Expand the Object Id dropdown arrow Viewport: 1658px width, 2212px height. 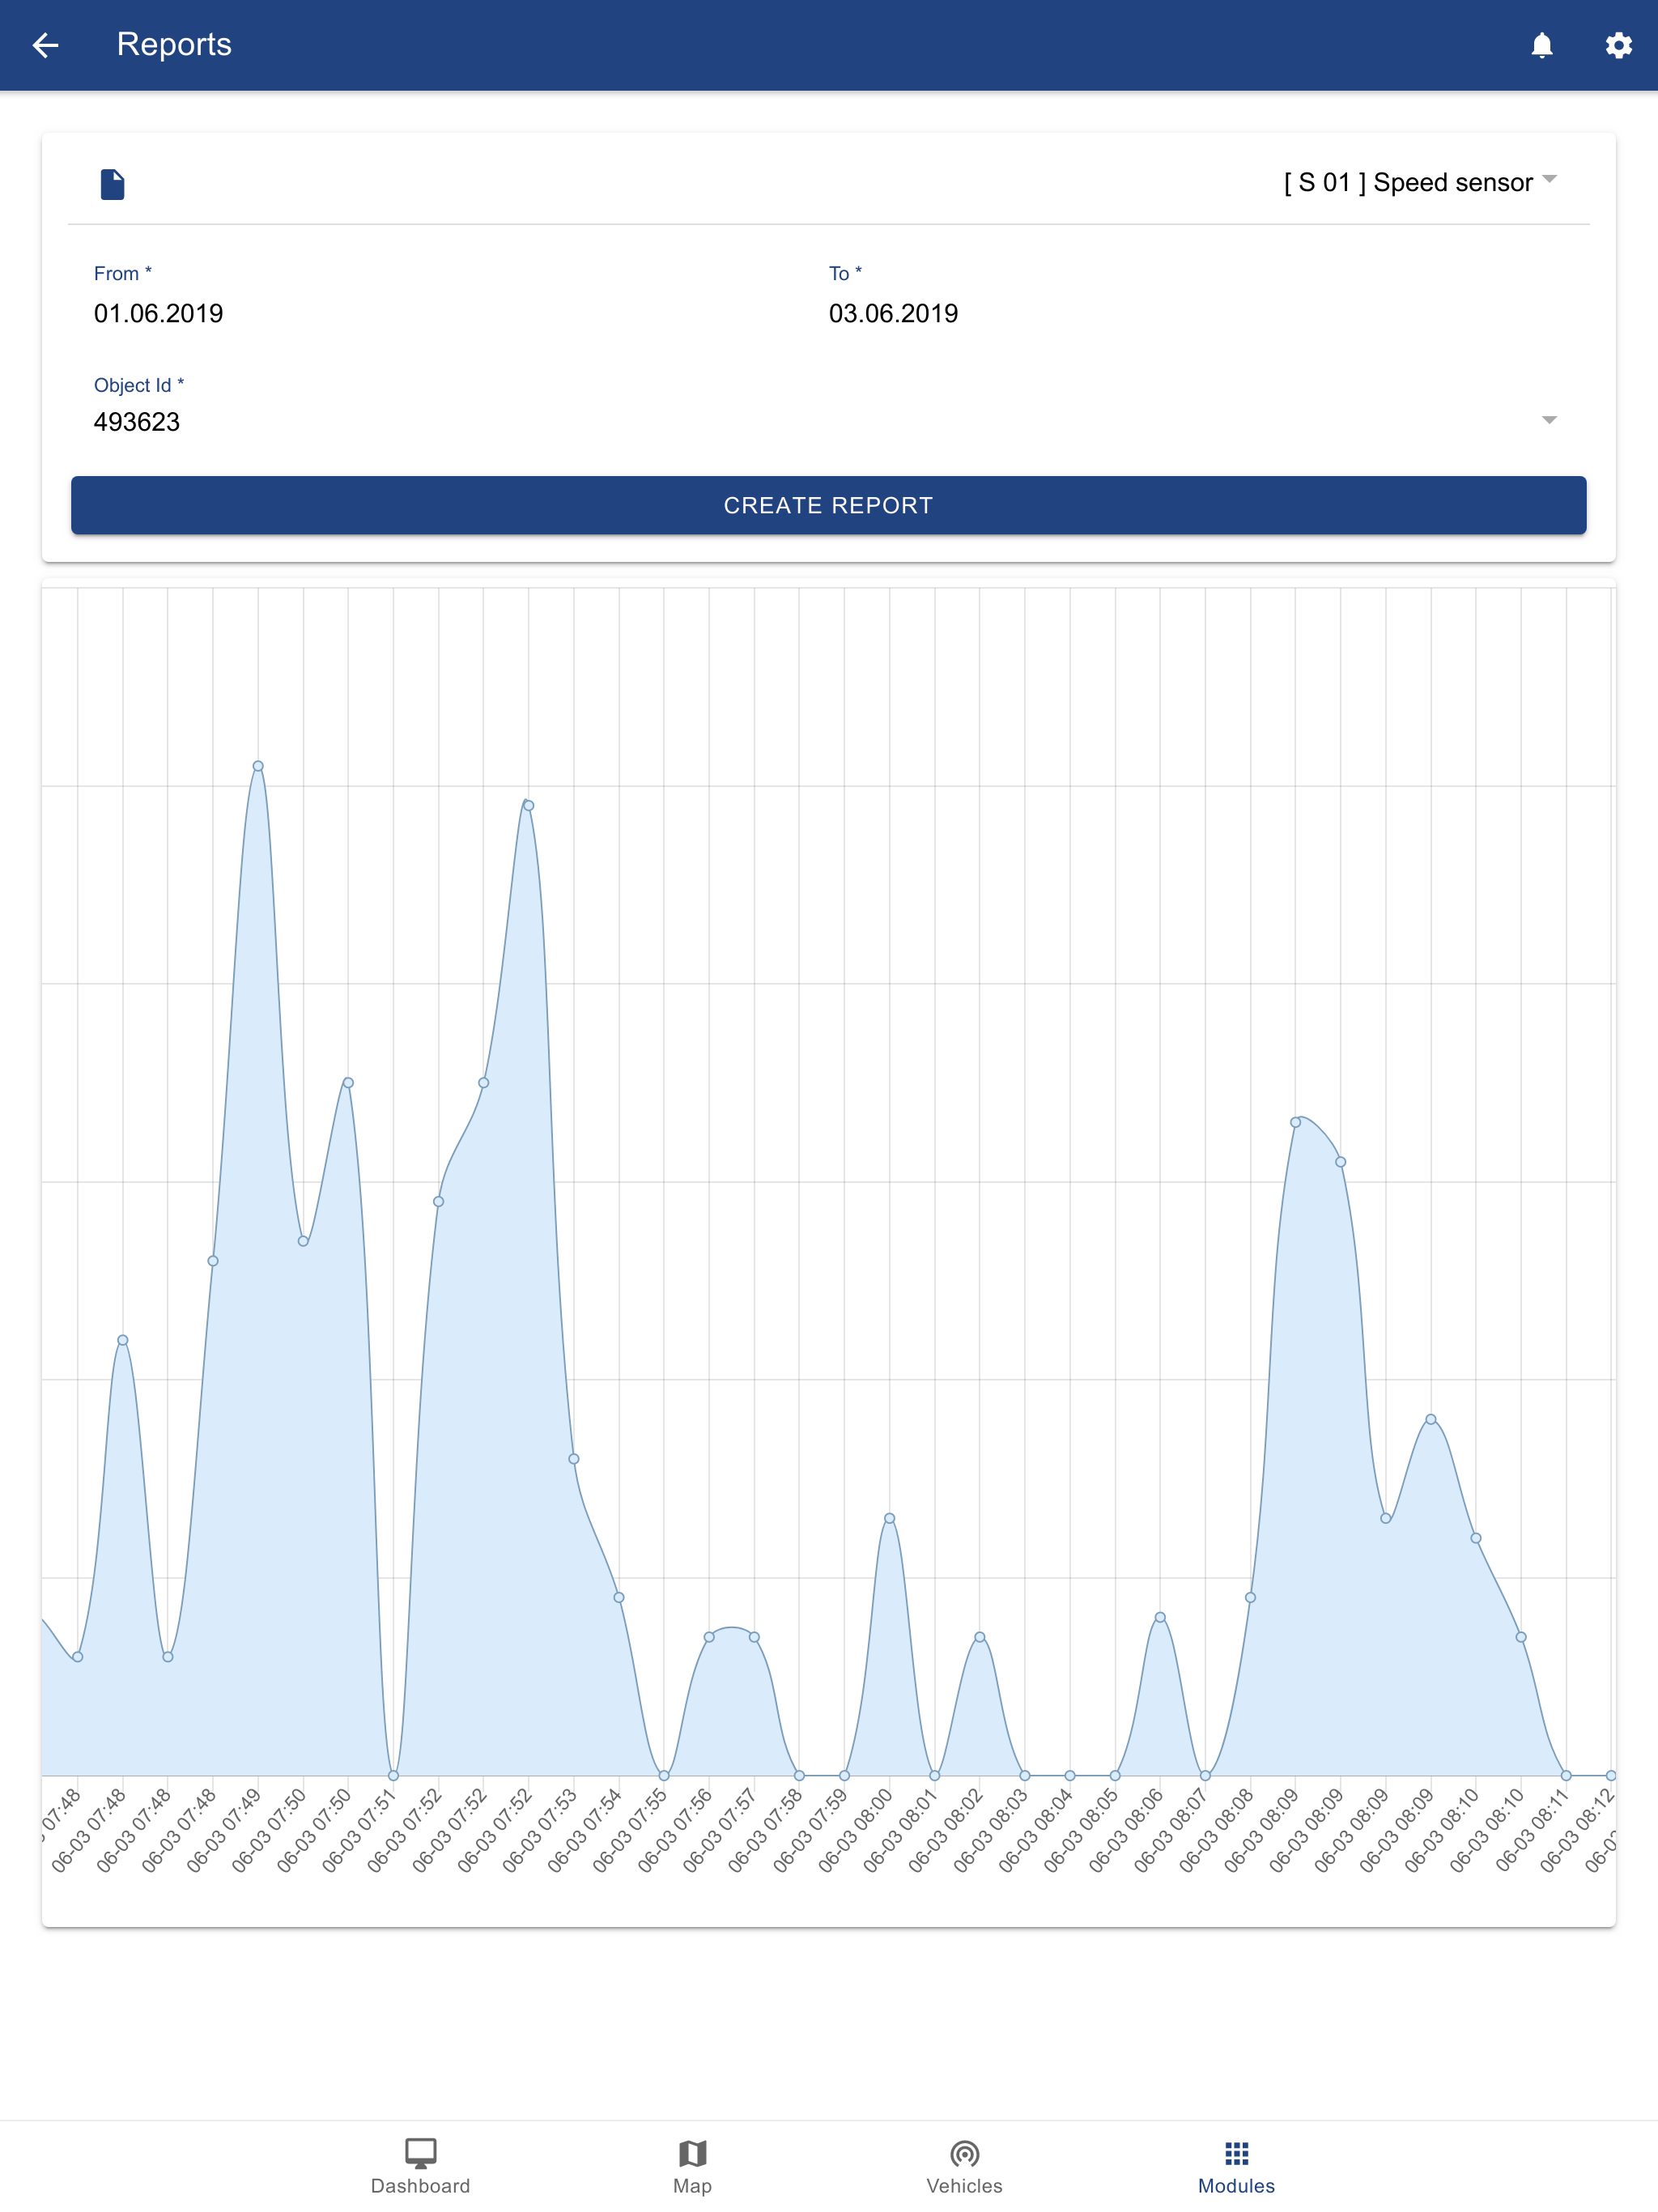pyautogui.click(x=1548, y=420)
